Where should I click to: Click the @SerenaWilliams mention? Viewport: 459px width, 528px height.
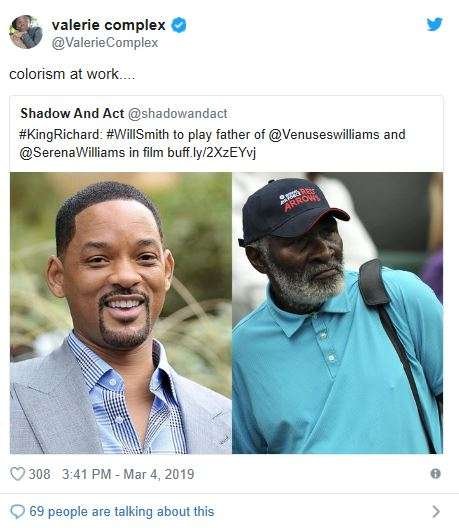[72, 153]
